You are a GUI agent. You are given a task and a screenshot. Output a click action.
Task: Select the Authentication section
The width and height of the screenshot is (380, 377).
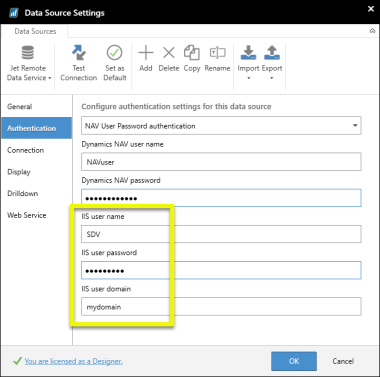click(x=36, y=128)
